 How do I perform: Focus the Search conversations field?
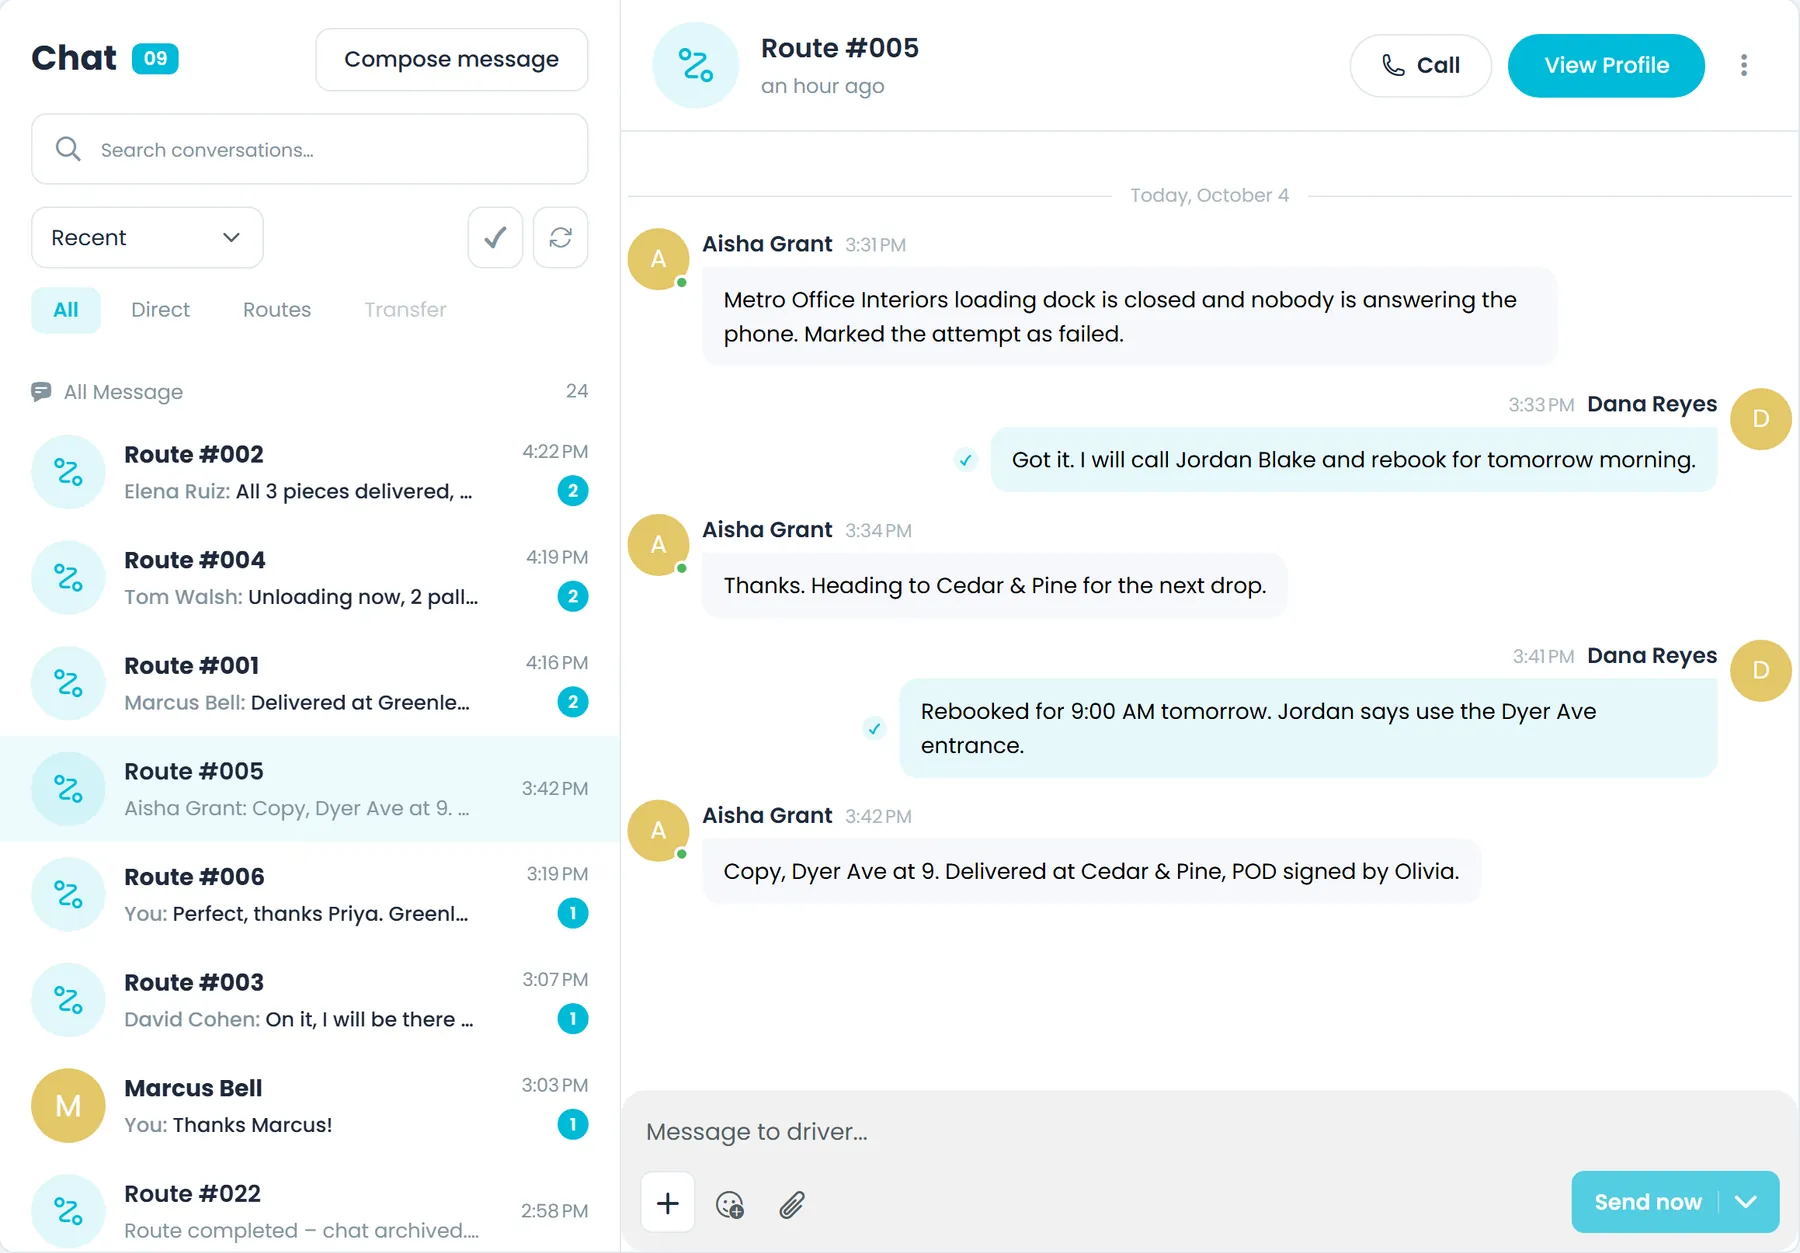tap(309, 149)
